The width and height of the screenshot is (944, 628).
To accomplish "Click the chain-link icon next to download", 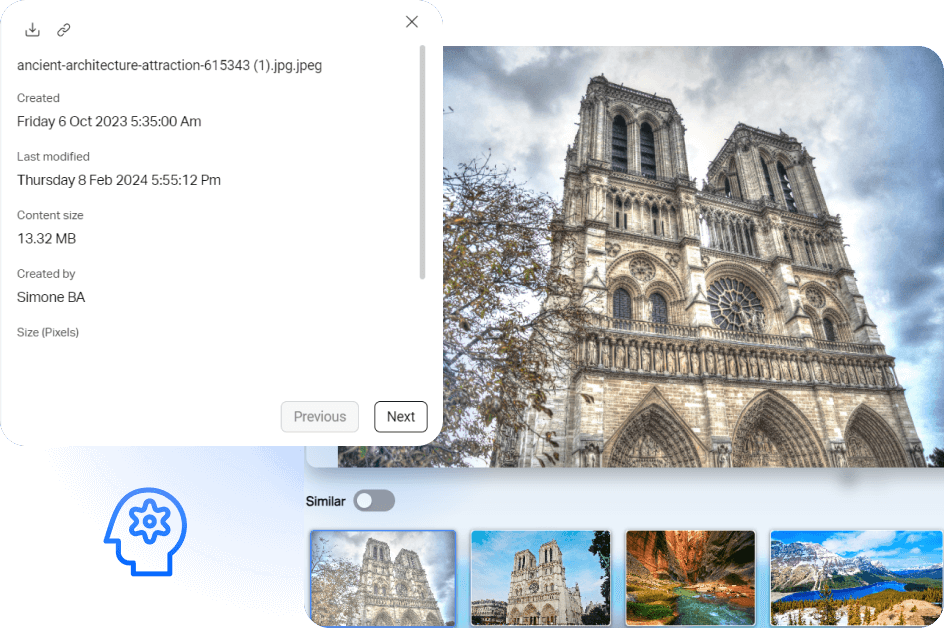I will 63,30.
